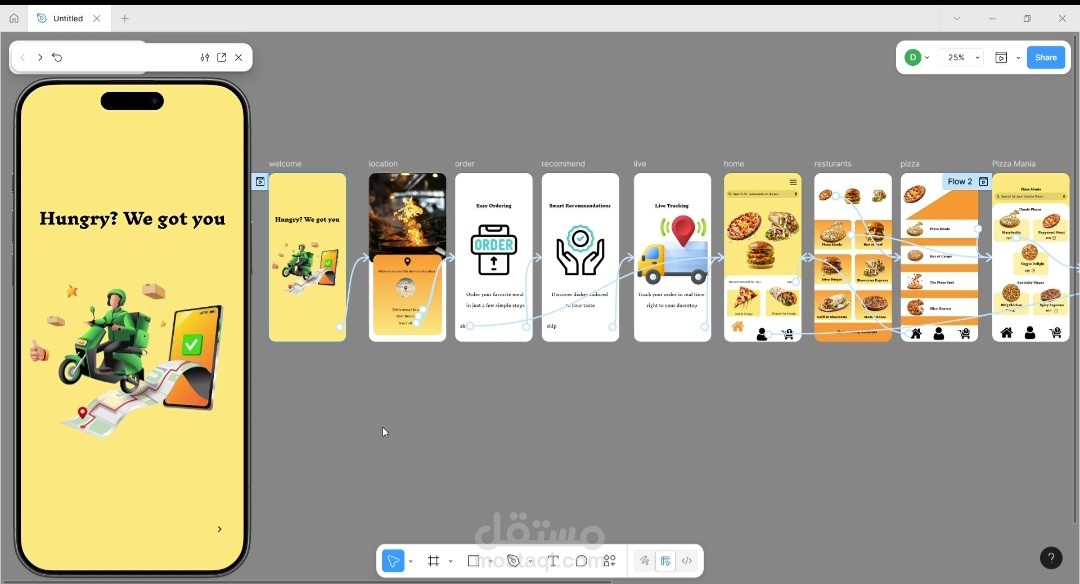Click cart icon in Pizza Mania frame
The height and width of the screenshot is (584, 1080).
tap(1055, 333)
